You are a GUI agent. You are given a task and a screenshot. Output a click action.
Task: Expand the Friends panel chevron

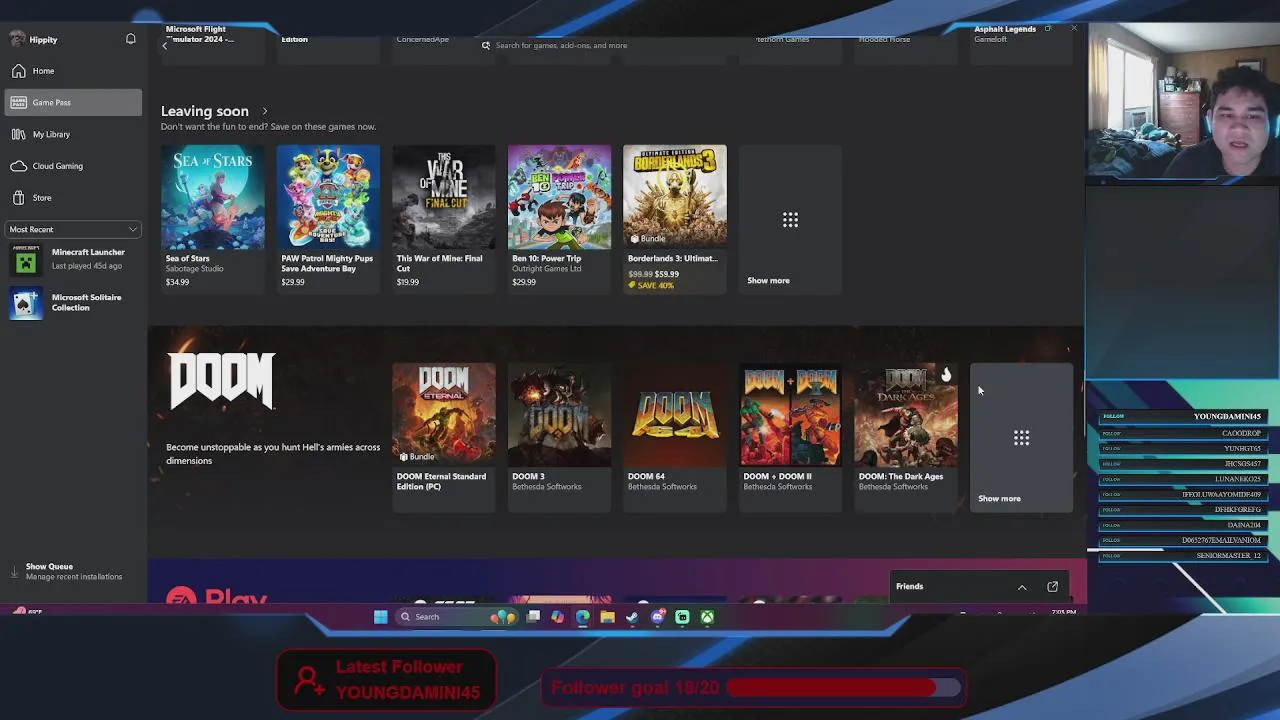(1022, 587)
